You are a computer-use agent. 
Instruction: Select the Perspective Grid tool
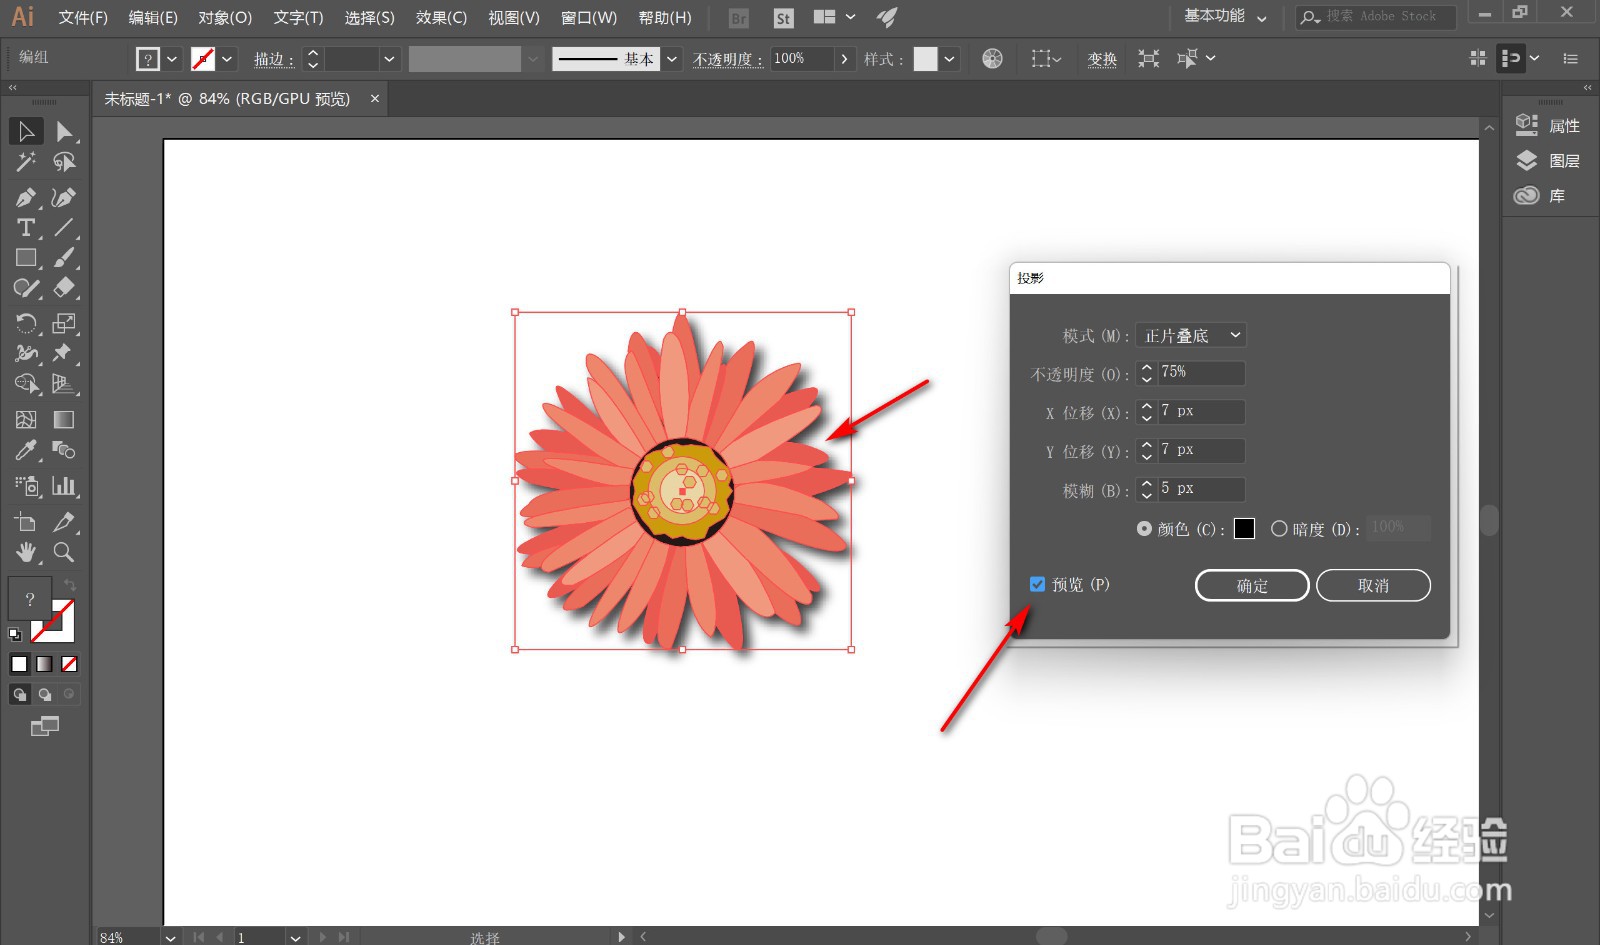pyautogui.click(x=64, y=384)
